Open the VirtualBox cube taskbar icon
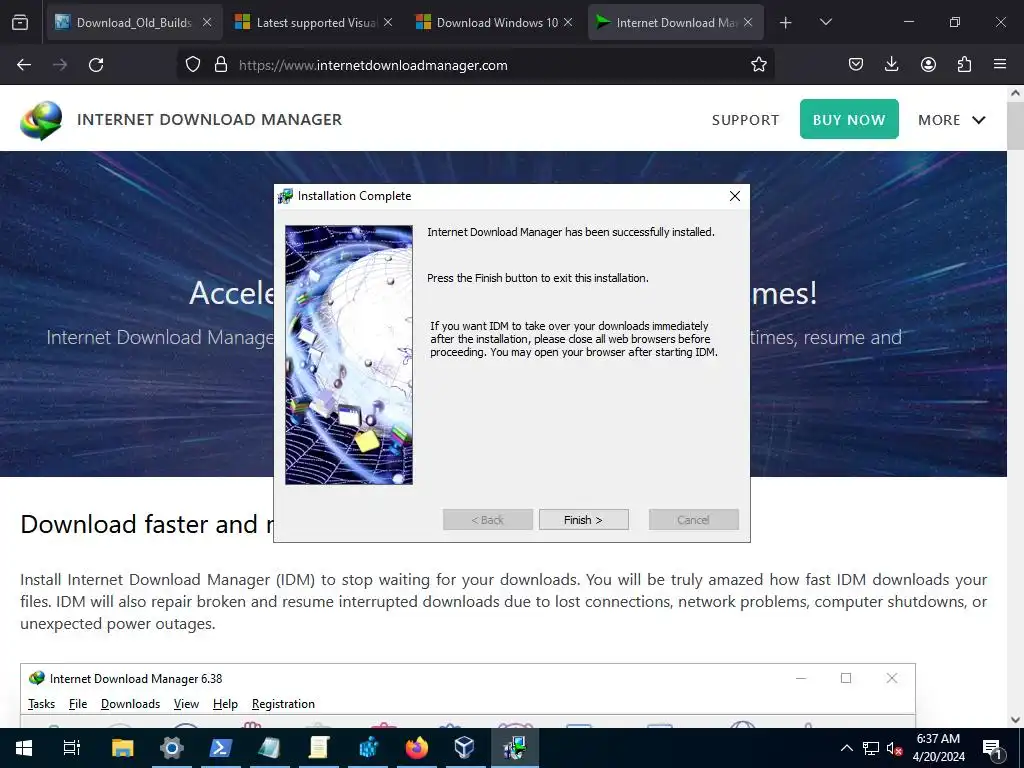Image resolution: width=1024 pixels, height=768 pixels. click(x=465, y=748)
